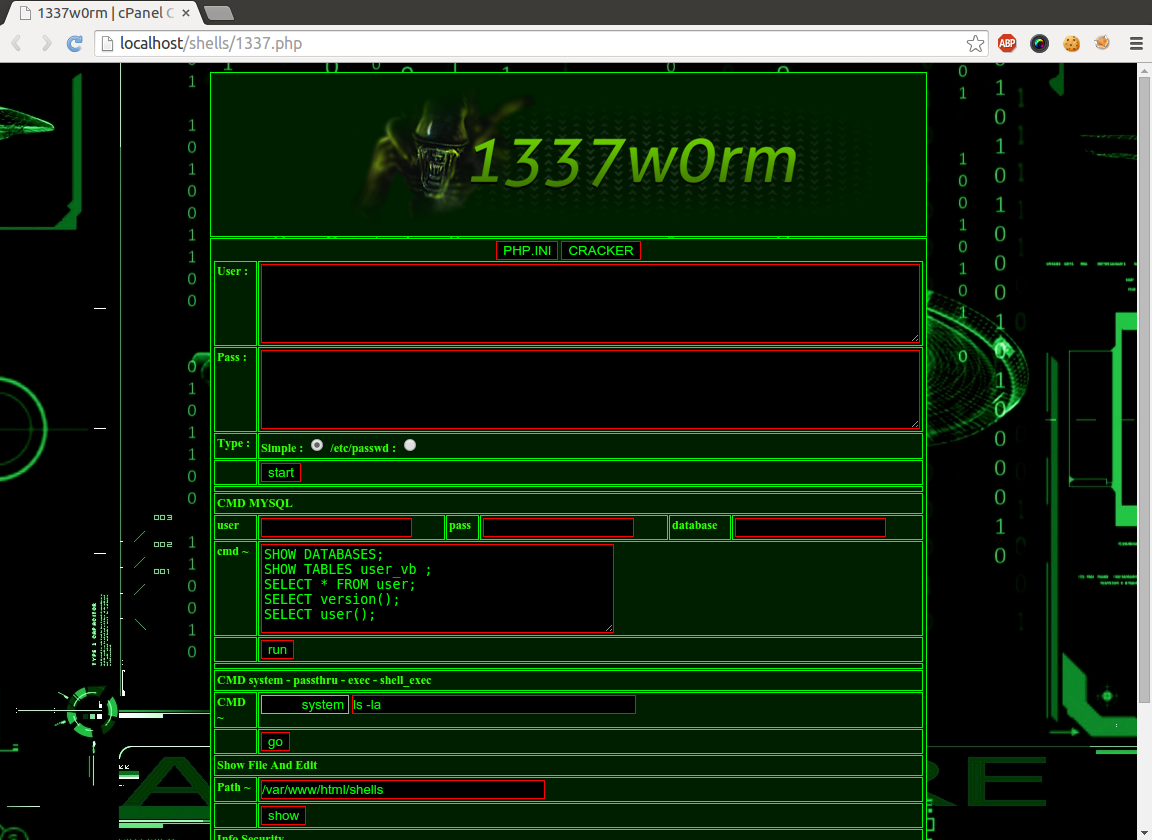Screen dimensions: 1152x840
Task: Click into the Pass list textarea
Action: [x=590, y=390]
